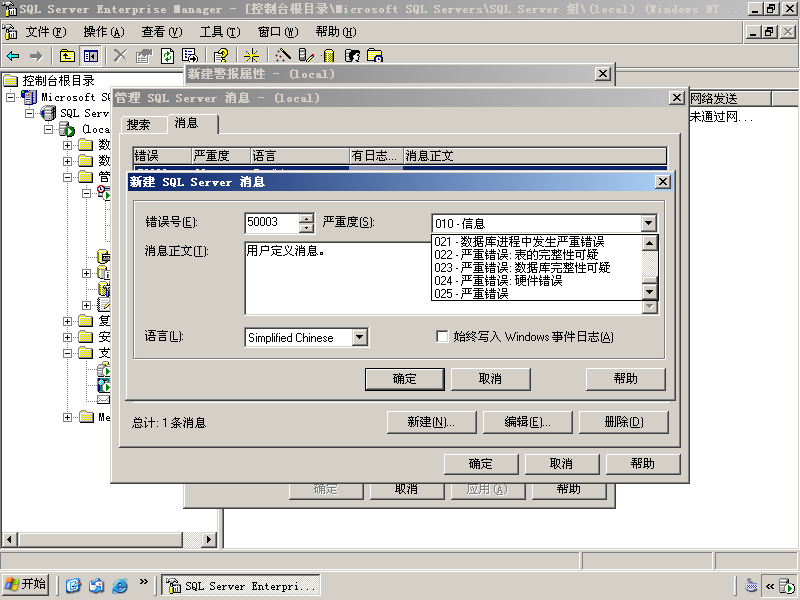The height and width of the screenshot is (600, 800).
Task: Click the Microsoft SQL Servers tree icon
Action: click(29, 97)
